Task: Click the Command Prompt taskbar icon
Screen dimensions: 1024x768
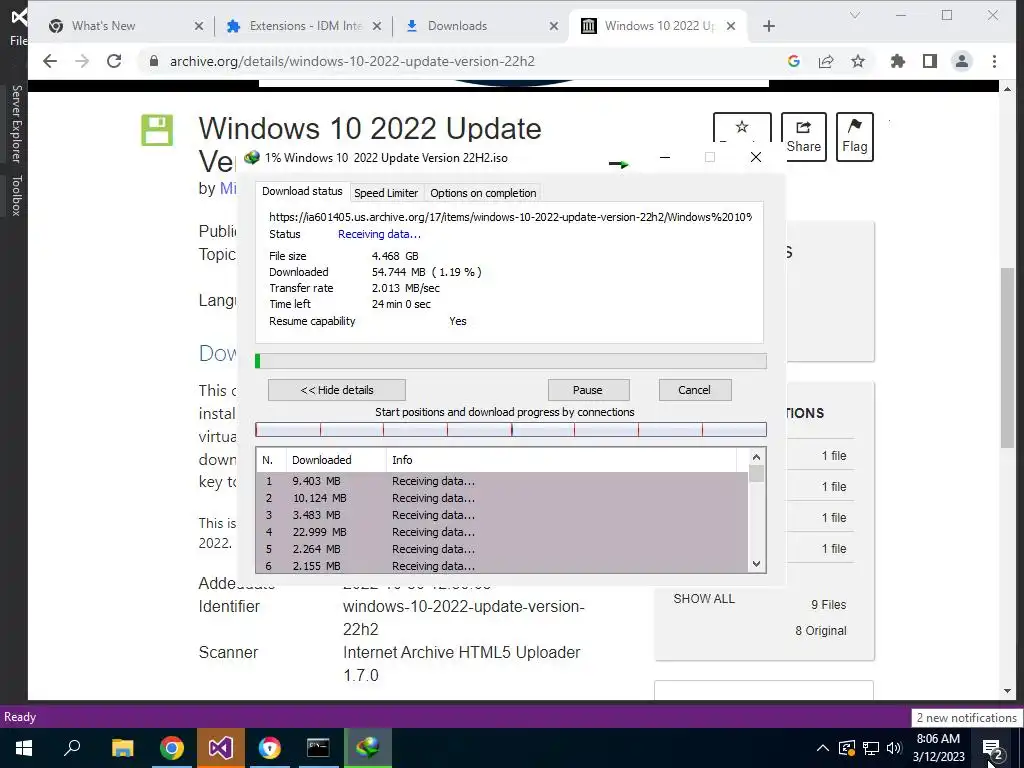Action: pyautogui.click(x=318, y=748)
